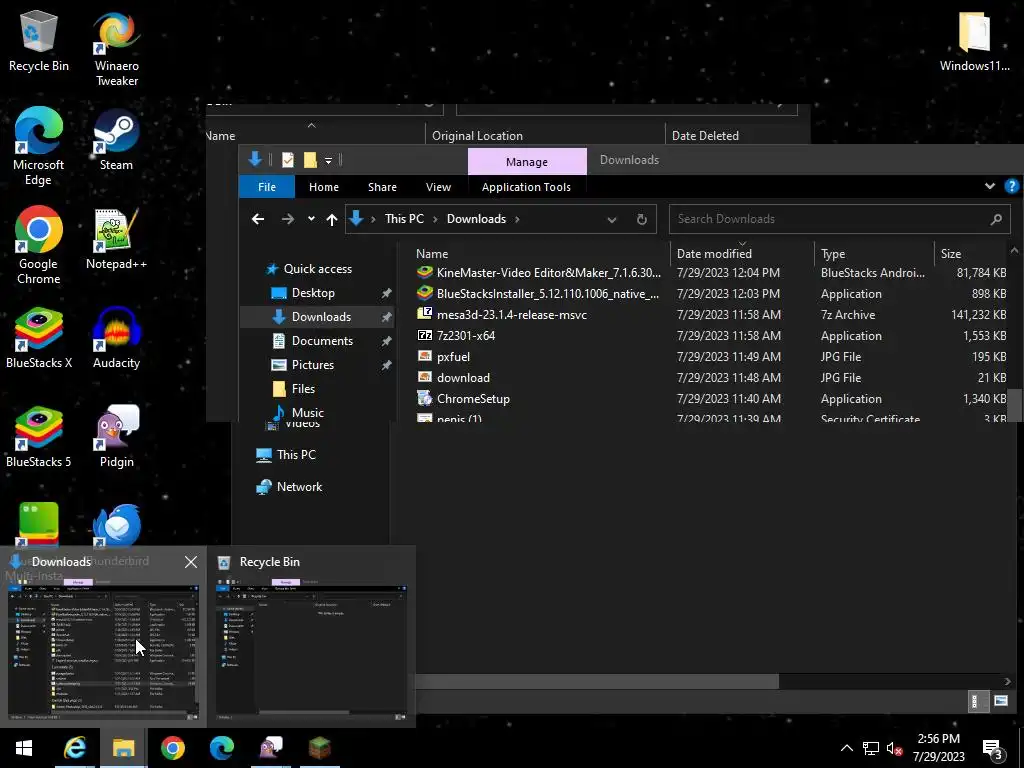Select Music in the navigation pane
The width and height of the screenshot is (1024, 768).
click(308, 412)
